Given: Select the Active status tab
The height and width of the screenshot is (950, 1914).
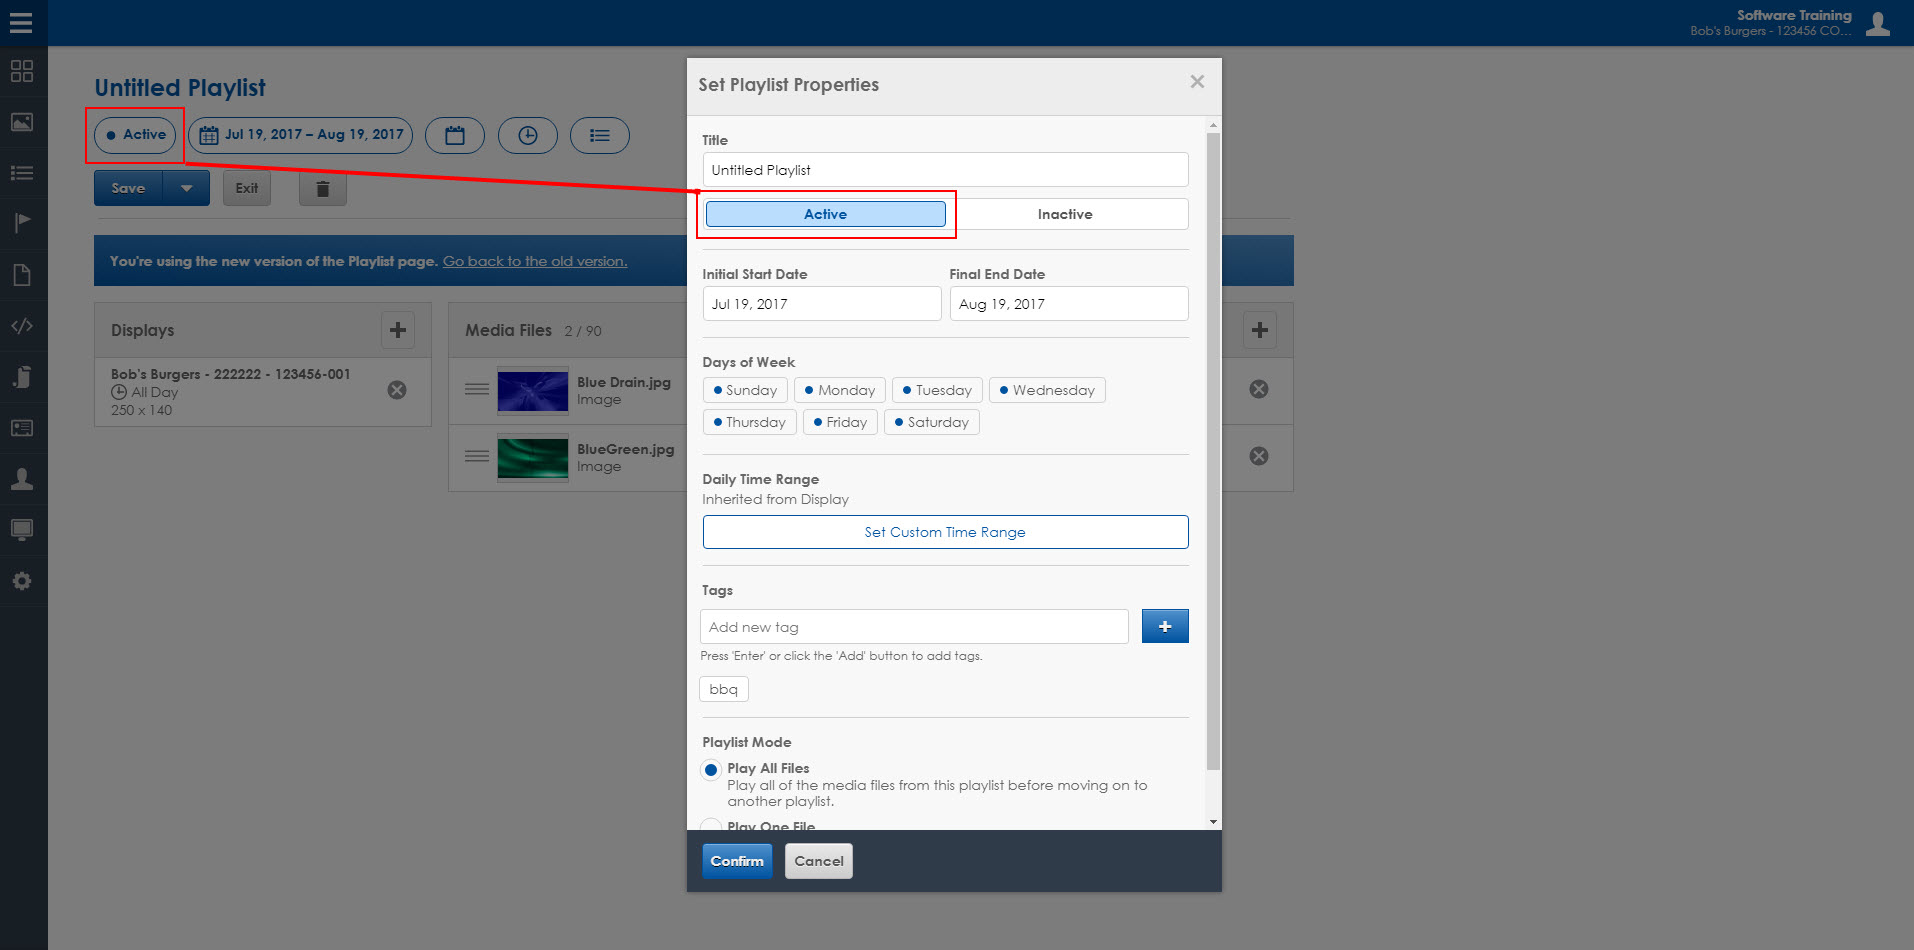Looking at the screenshot, I should tap(825, 214).
